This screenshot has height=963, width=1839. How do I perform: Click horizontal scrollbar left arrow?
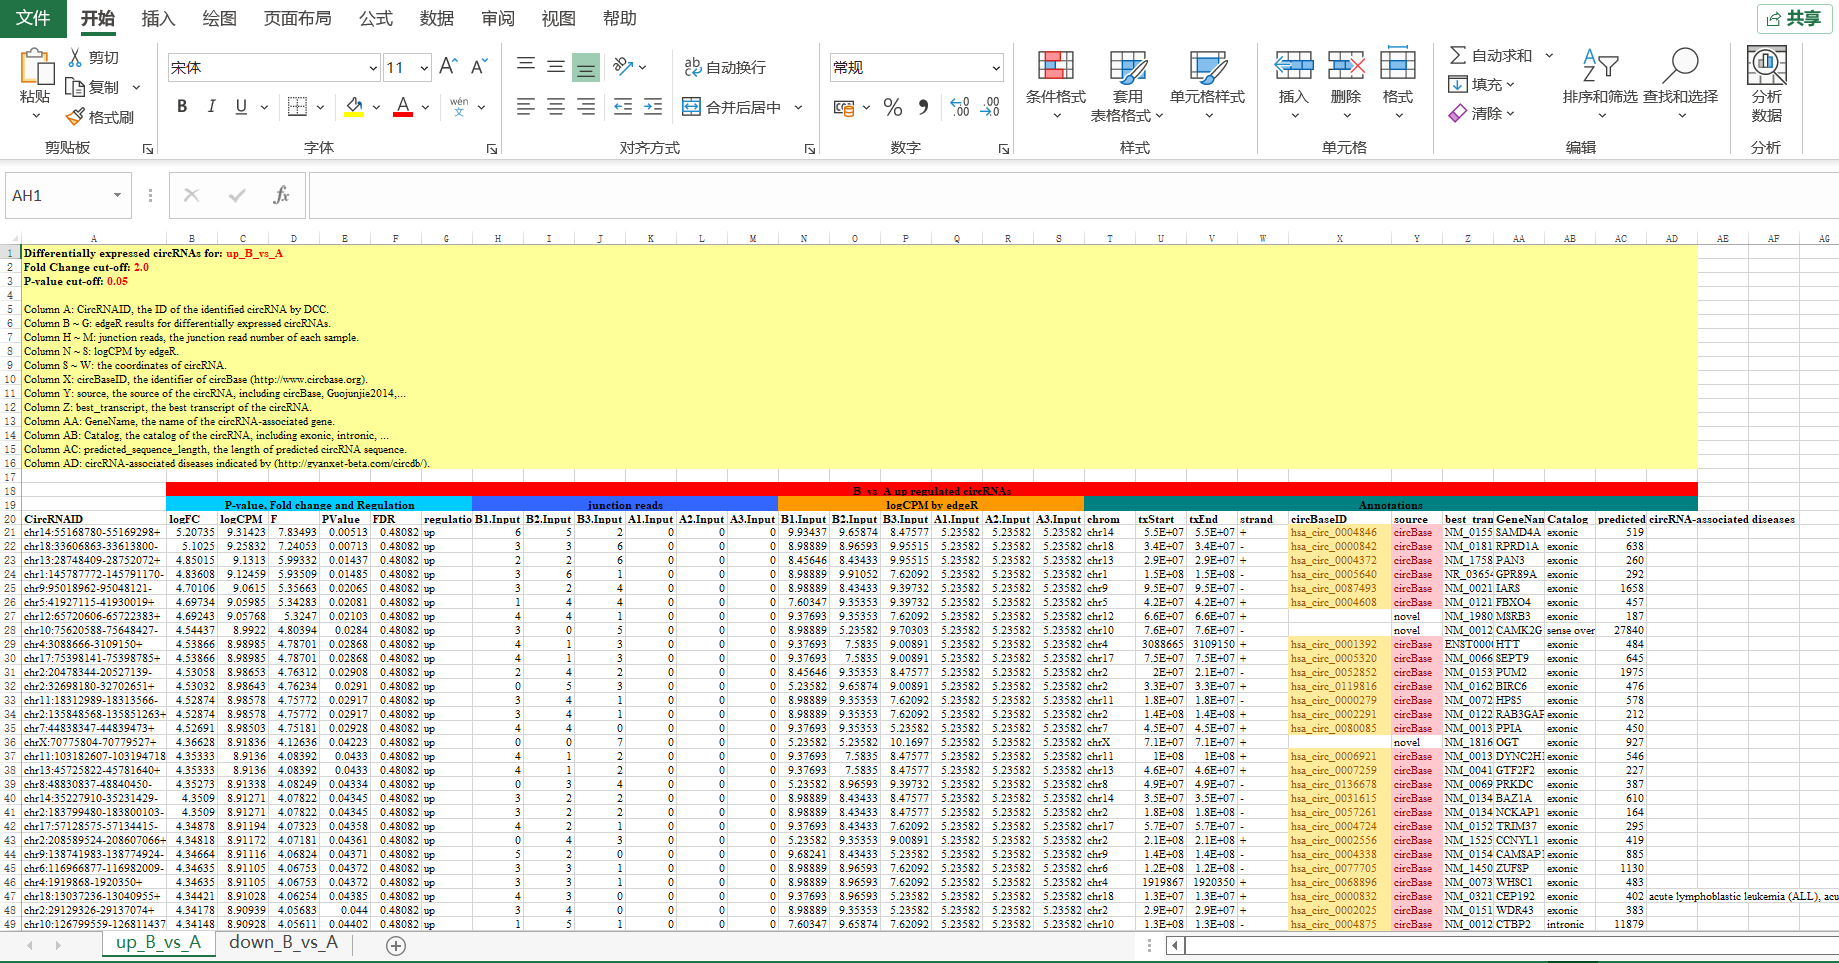(1175, 945)
